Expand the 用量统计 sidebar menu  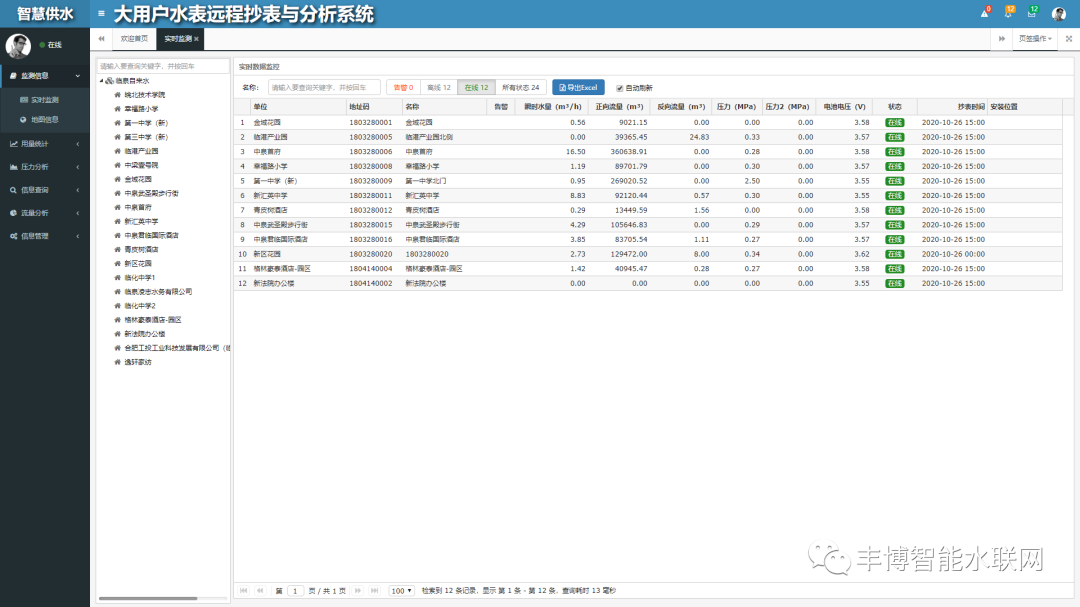[44, 143]
